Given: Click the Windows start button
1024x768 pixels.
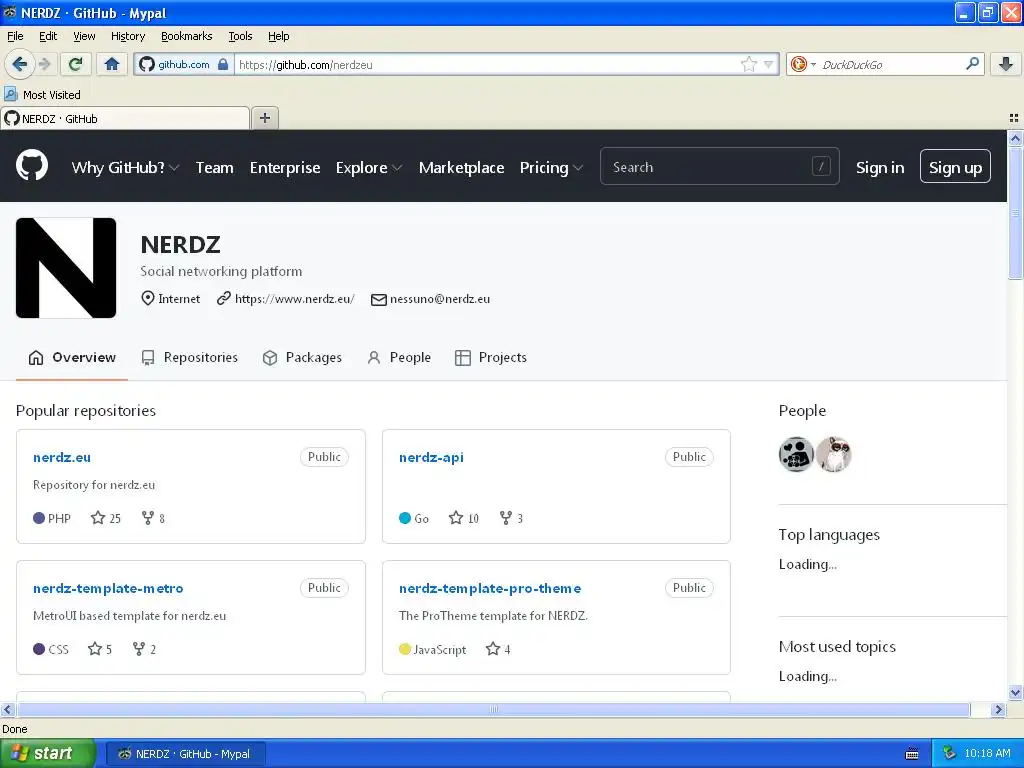Looking at the screenshot, I should click(x=47, y=753).
